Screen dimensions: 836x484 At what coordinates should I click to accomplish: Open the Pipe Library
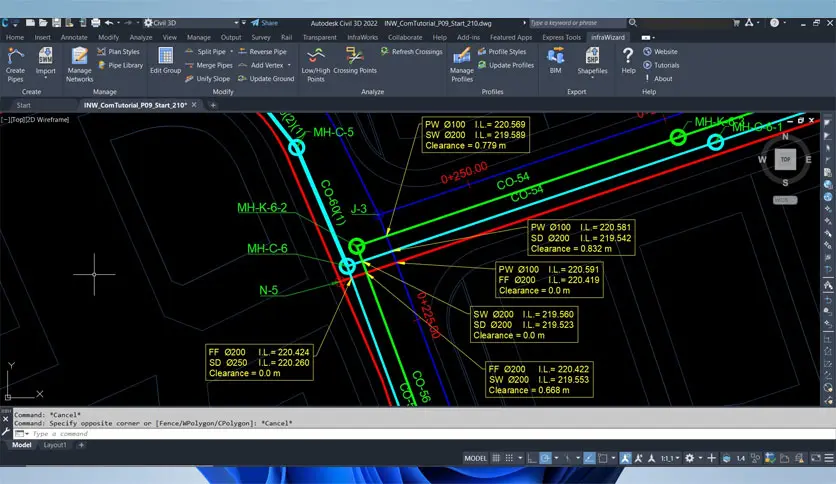(x=120, y=65)
